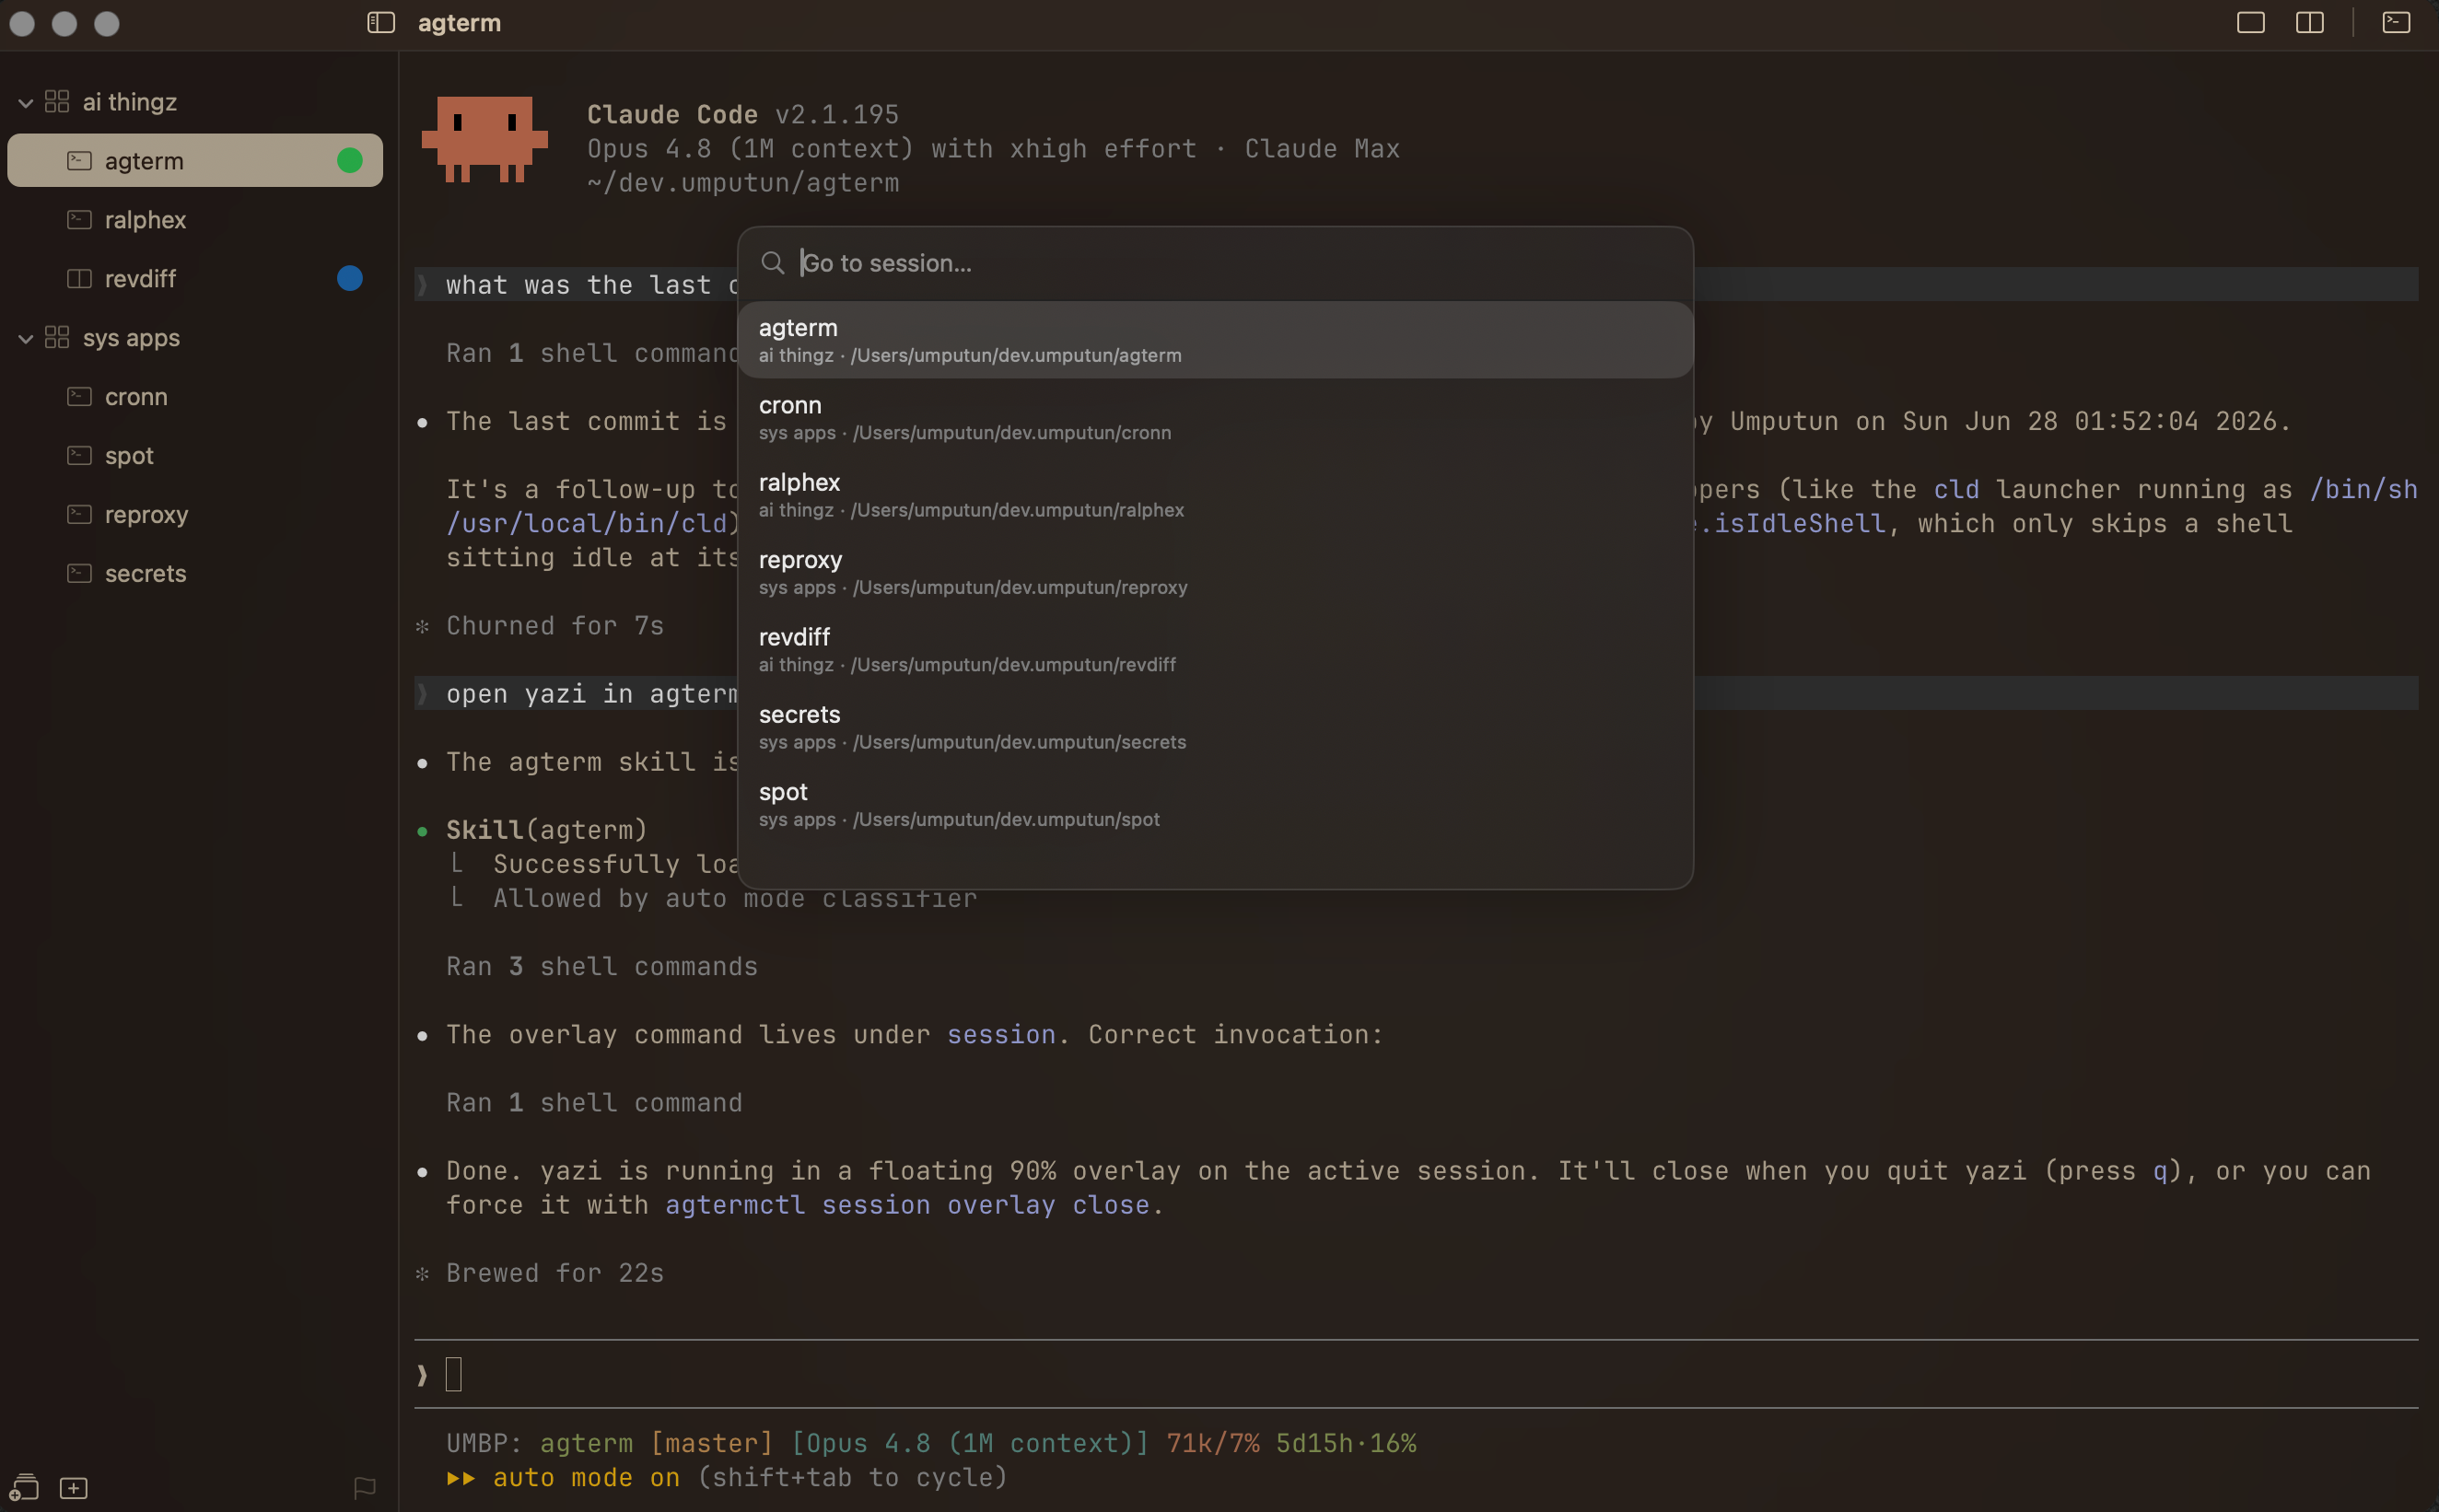
Task: Click the Claude Code pixel mascot logo
Action: [485, 139]
